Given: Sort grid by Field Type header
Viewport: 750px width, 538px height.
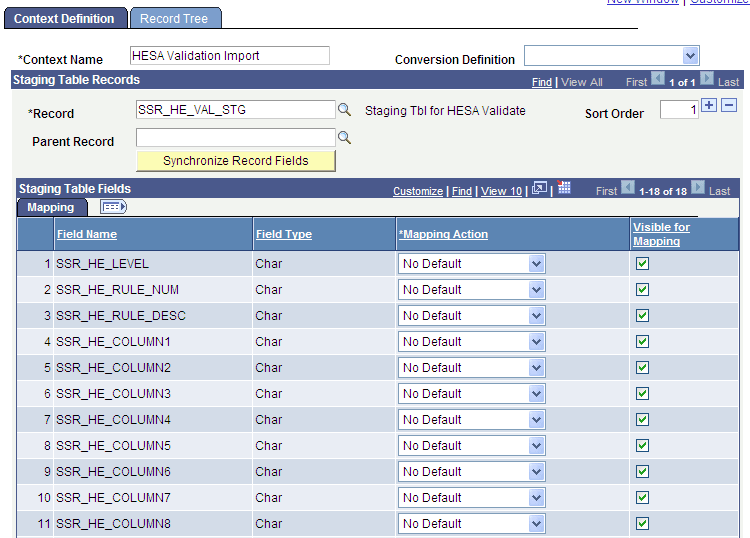Looking at the screenshot, I should pos(284,234).
